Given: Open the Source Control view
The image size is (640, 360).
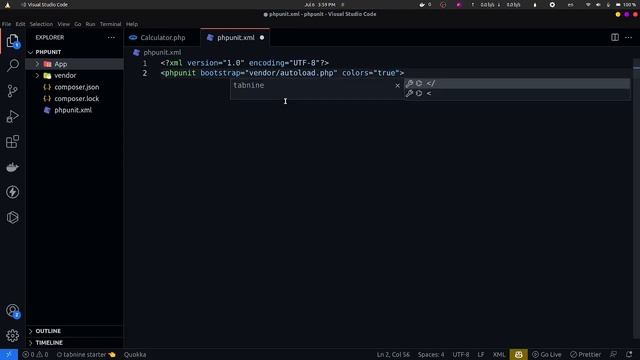Looking at the screenshot, I should click(x=13, y=91).
